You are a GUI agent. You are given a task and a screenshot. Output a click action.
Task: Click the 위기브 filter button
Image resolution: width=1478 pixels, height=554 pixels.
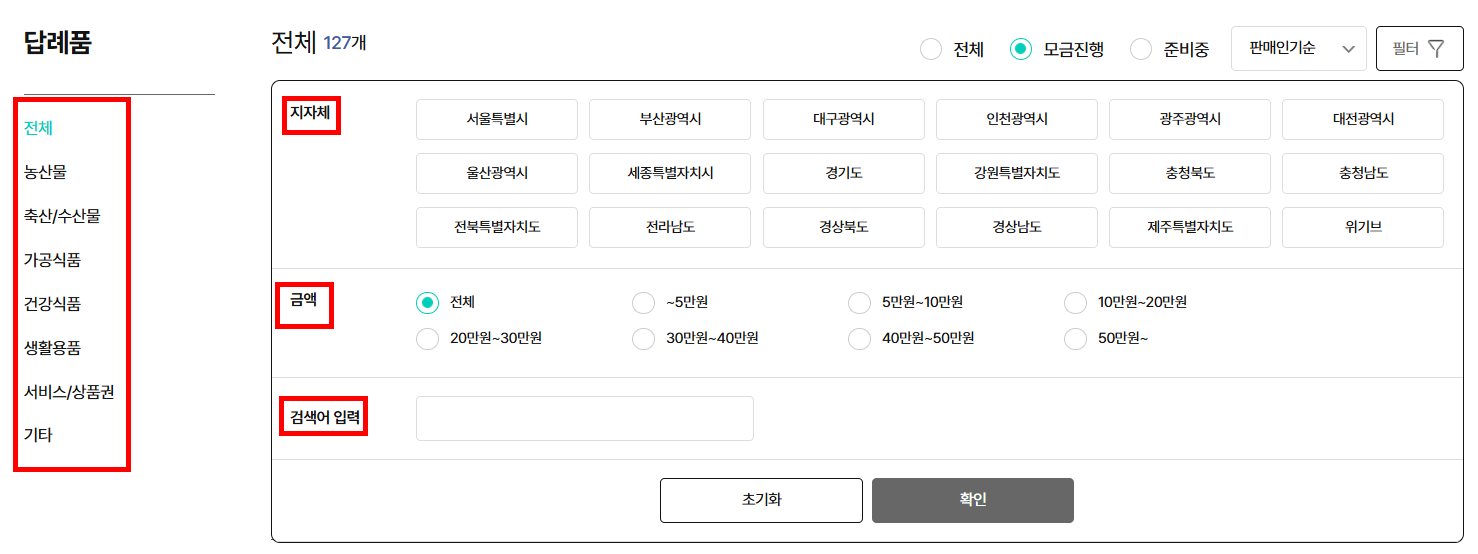(1363, 227)
